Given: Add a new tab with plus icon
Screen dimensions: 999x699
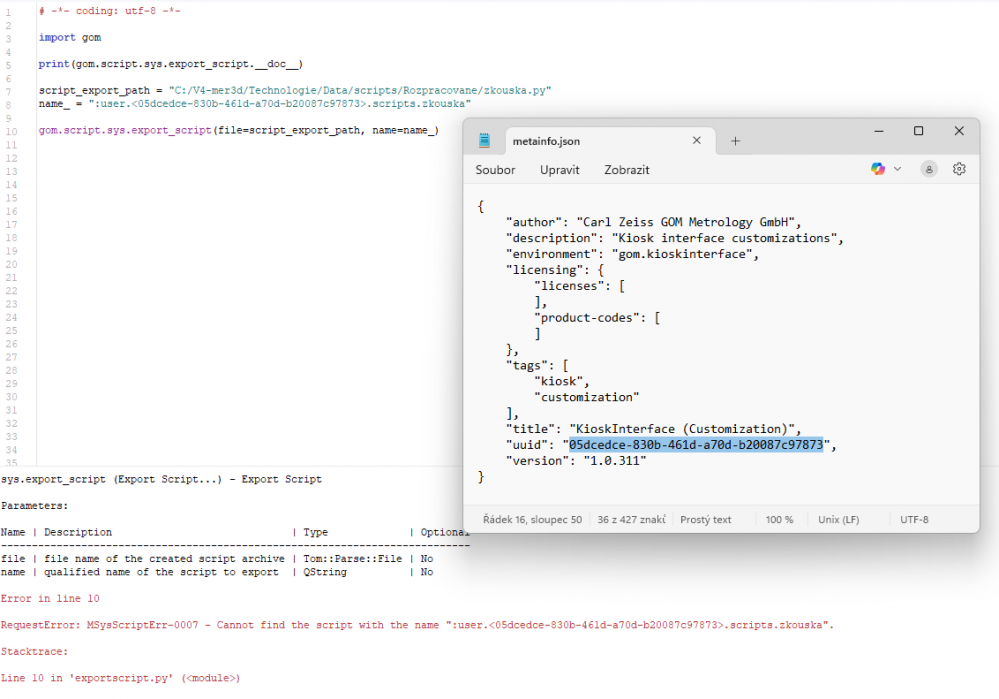Looking at the screenshot, I should coord(735,141).
